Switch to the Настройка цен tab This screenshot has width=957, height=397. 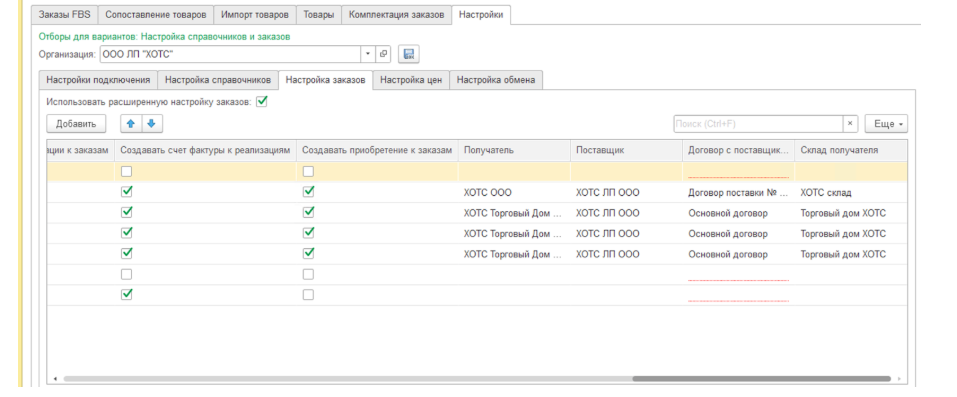point(411,80)
